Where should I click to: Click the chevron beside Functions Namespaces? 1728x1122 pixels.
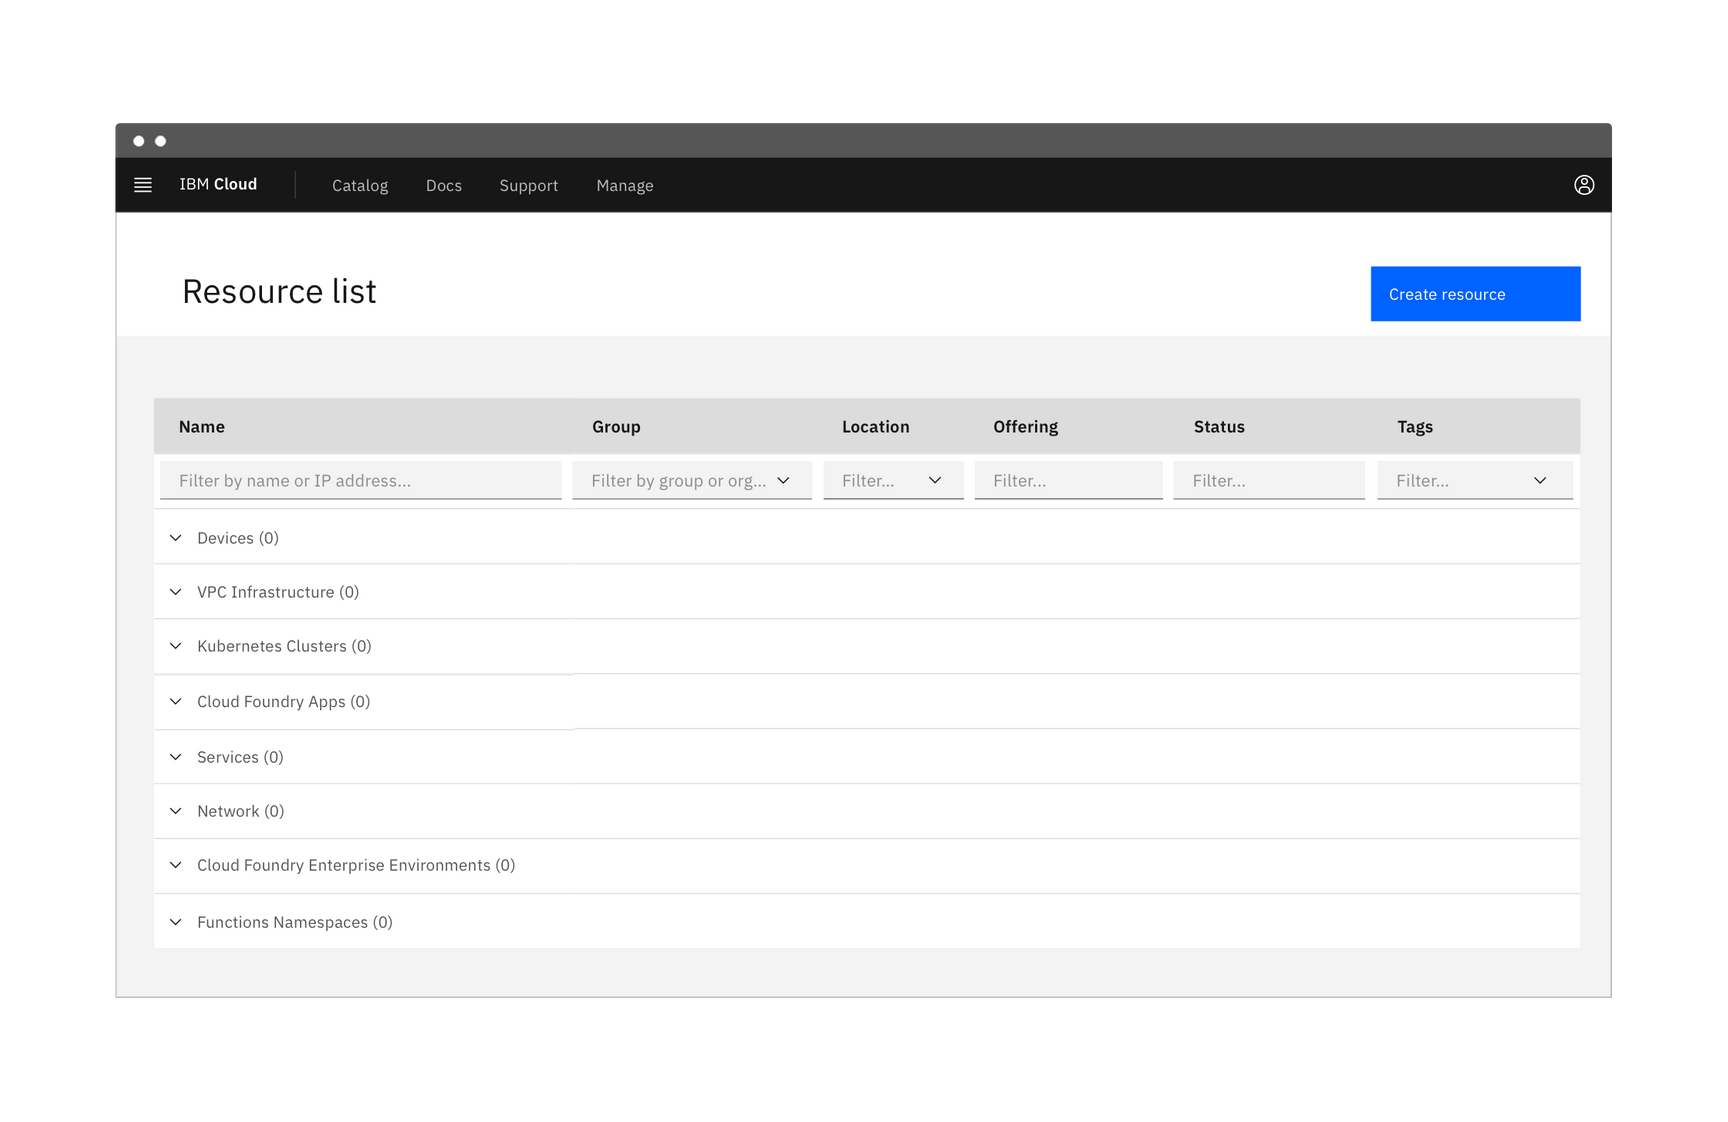[x=176, y=921]
